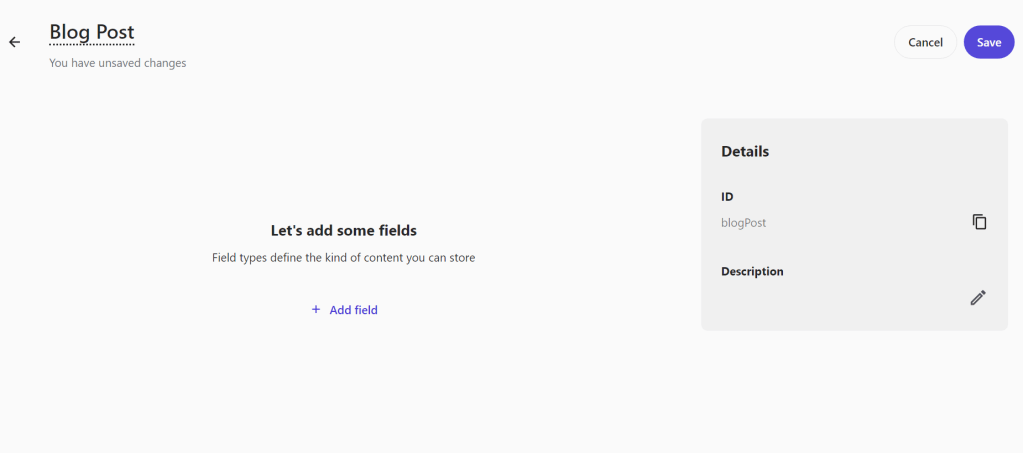Image resolution: width=1023 pixels, height=453 pixels.
Task: Select the blogPost ID value text
Action: click(743, 223)
